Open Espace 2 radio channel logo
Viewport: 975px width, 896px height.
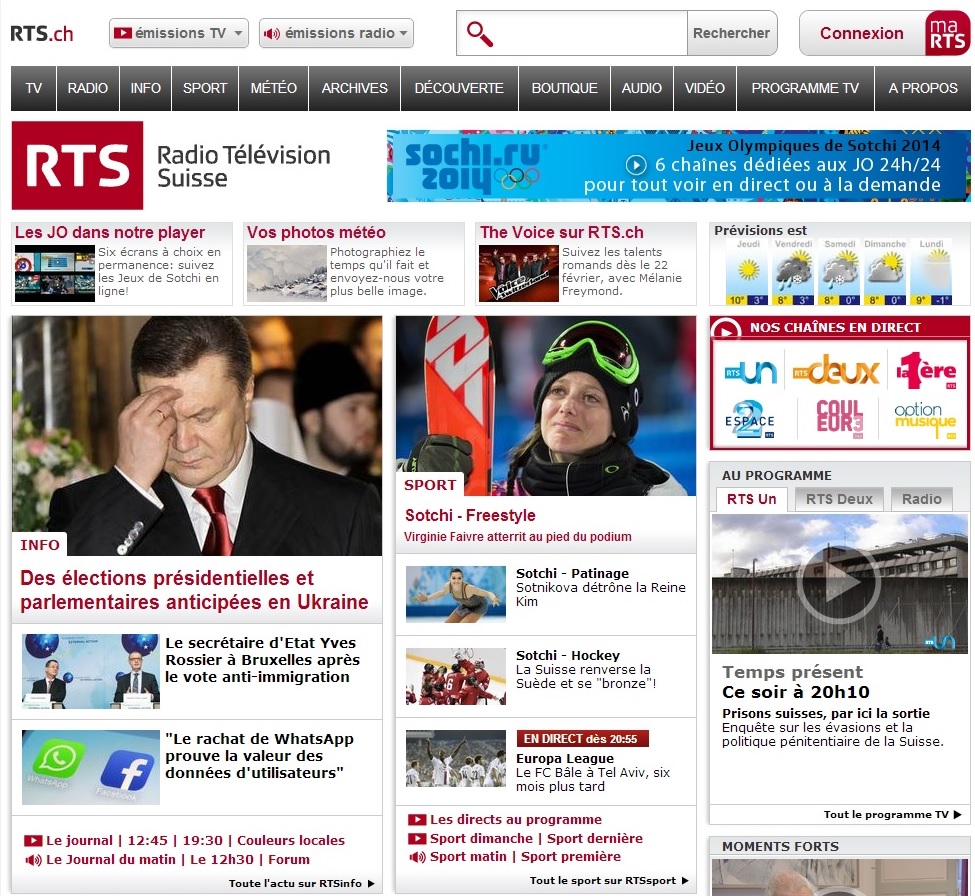coord(750,420)
